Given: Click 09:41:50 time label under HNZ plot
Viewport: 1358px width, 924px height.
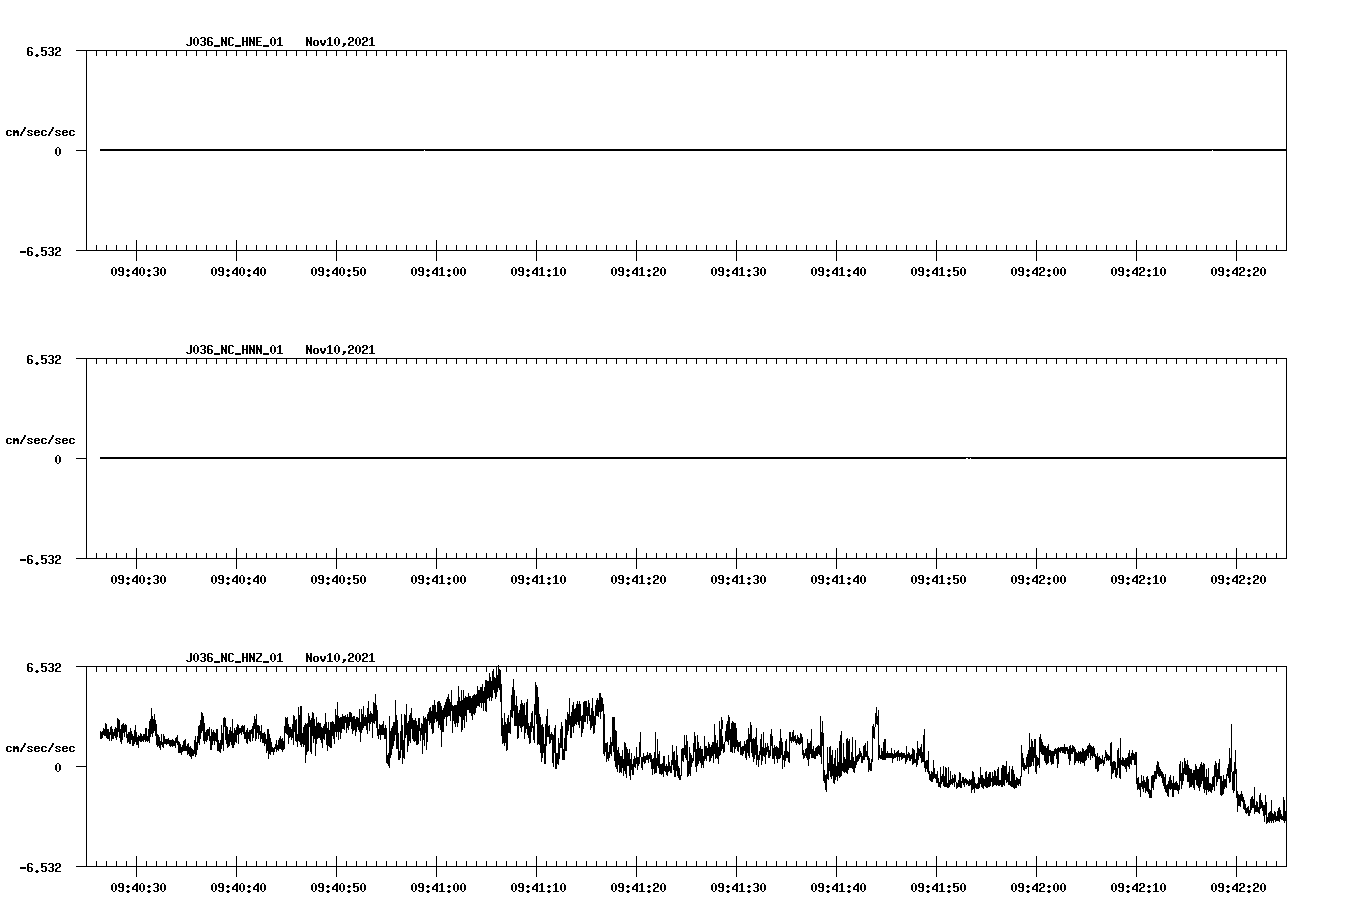Looking at the screenshot, I should coord(938,888).
